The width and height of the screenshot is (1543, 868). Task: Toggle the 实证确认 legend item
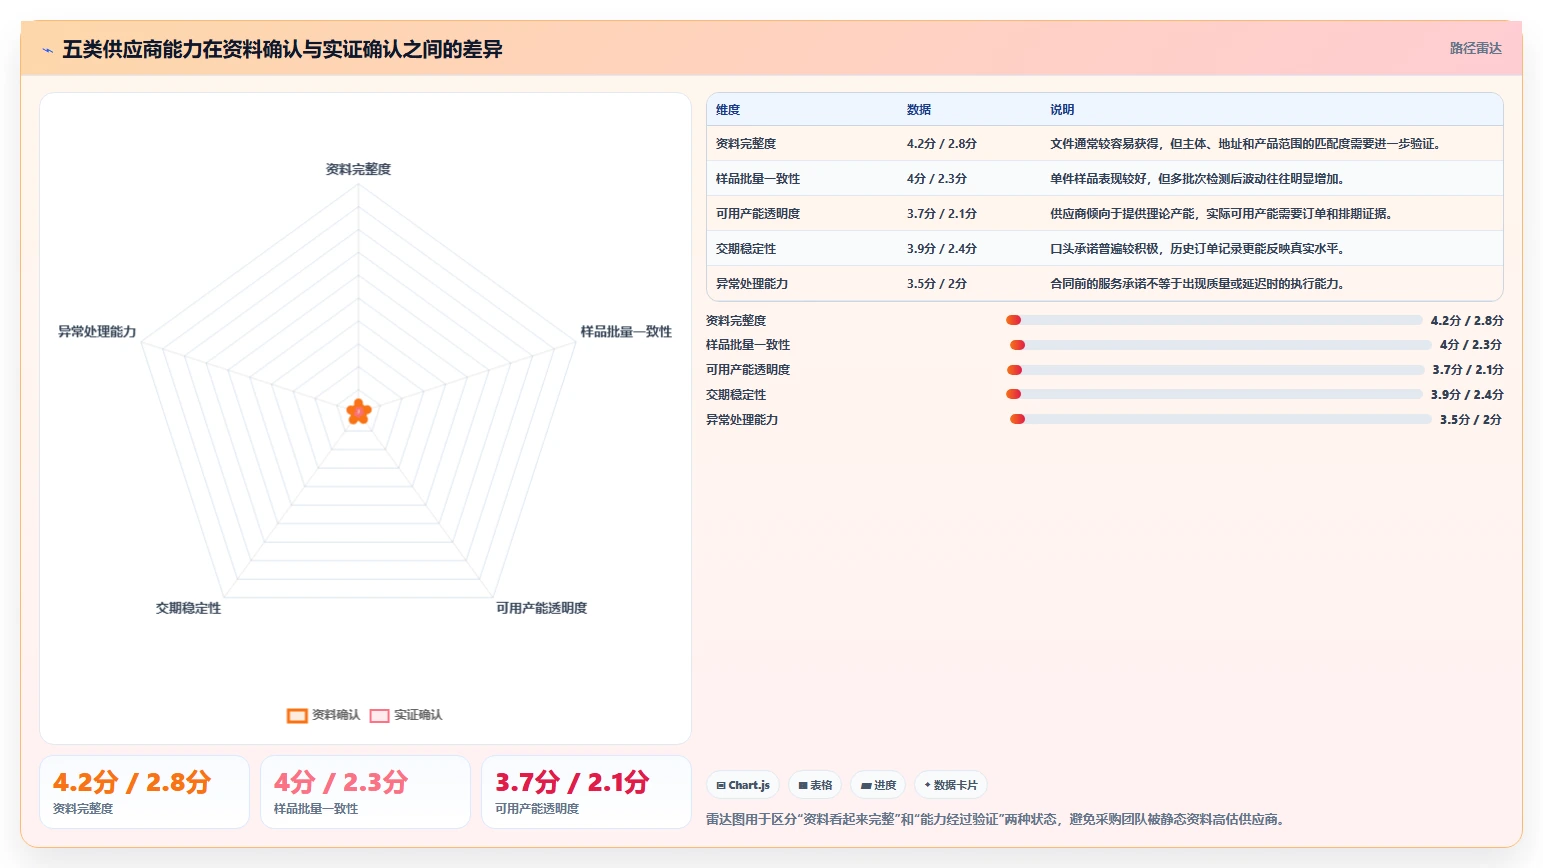point(406,715)
